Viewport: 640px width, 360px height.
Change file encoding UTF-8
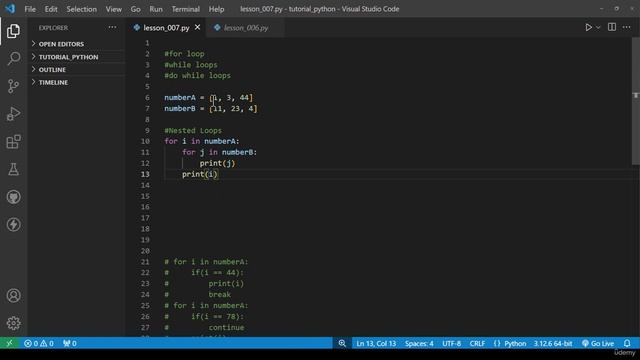tap(451, 343)
